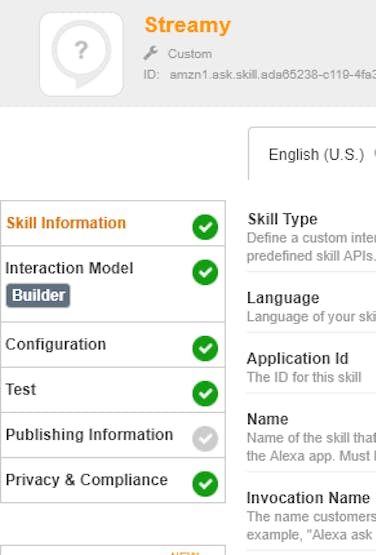Click the green check next to Privacy & Compliance

[x=205, y=484]
